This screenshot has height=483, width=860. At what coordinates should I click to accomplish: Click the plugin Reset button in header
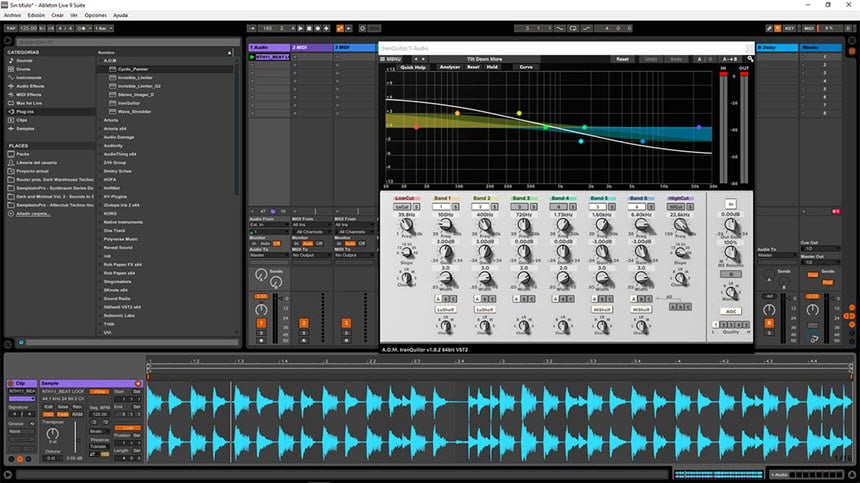(622, 59)
